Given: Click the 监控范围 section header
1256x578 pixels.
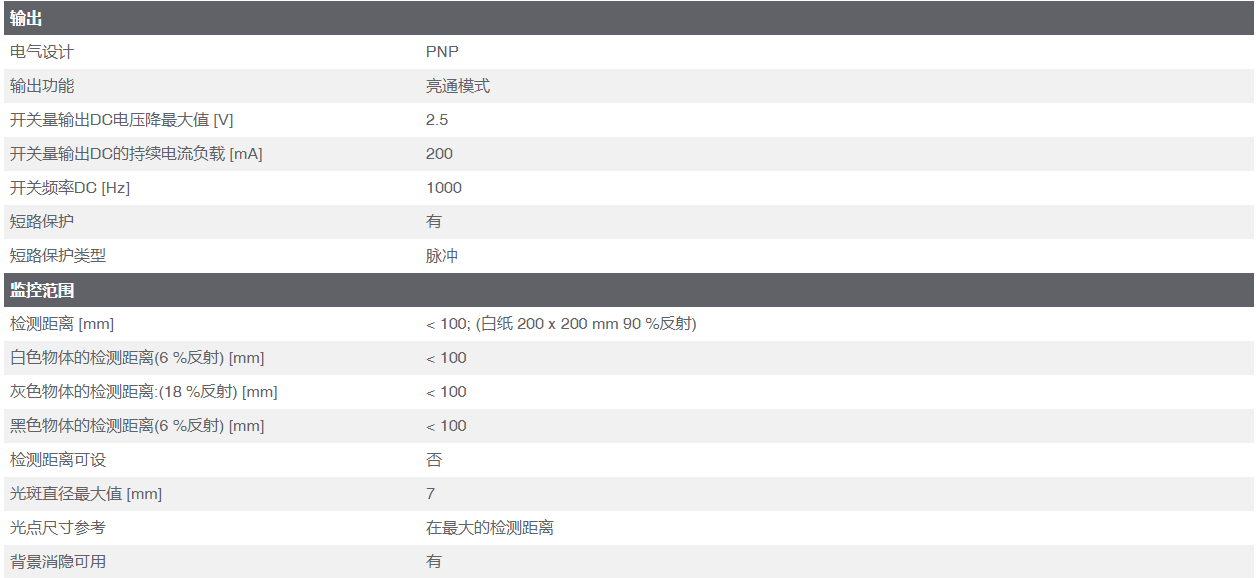Looking at the screenshot, I should 42,290.
